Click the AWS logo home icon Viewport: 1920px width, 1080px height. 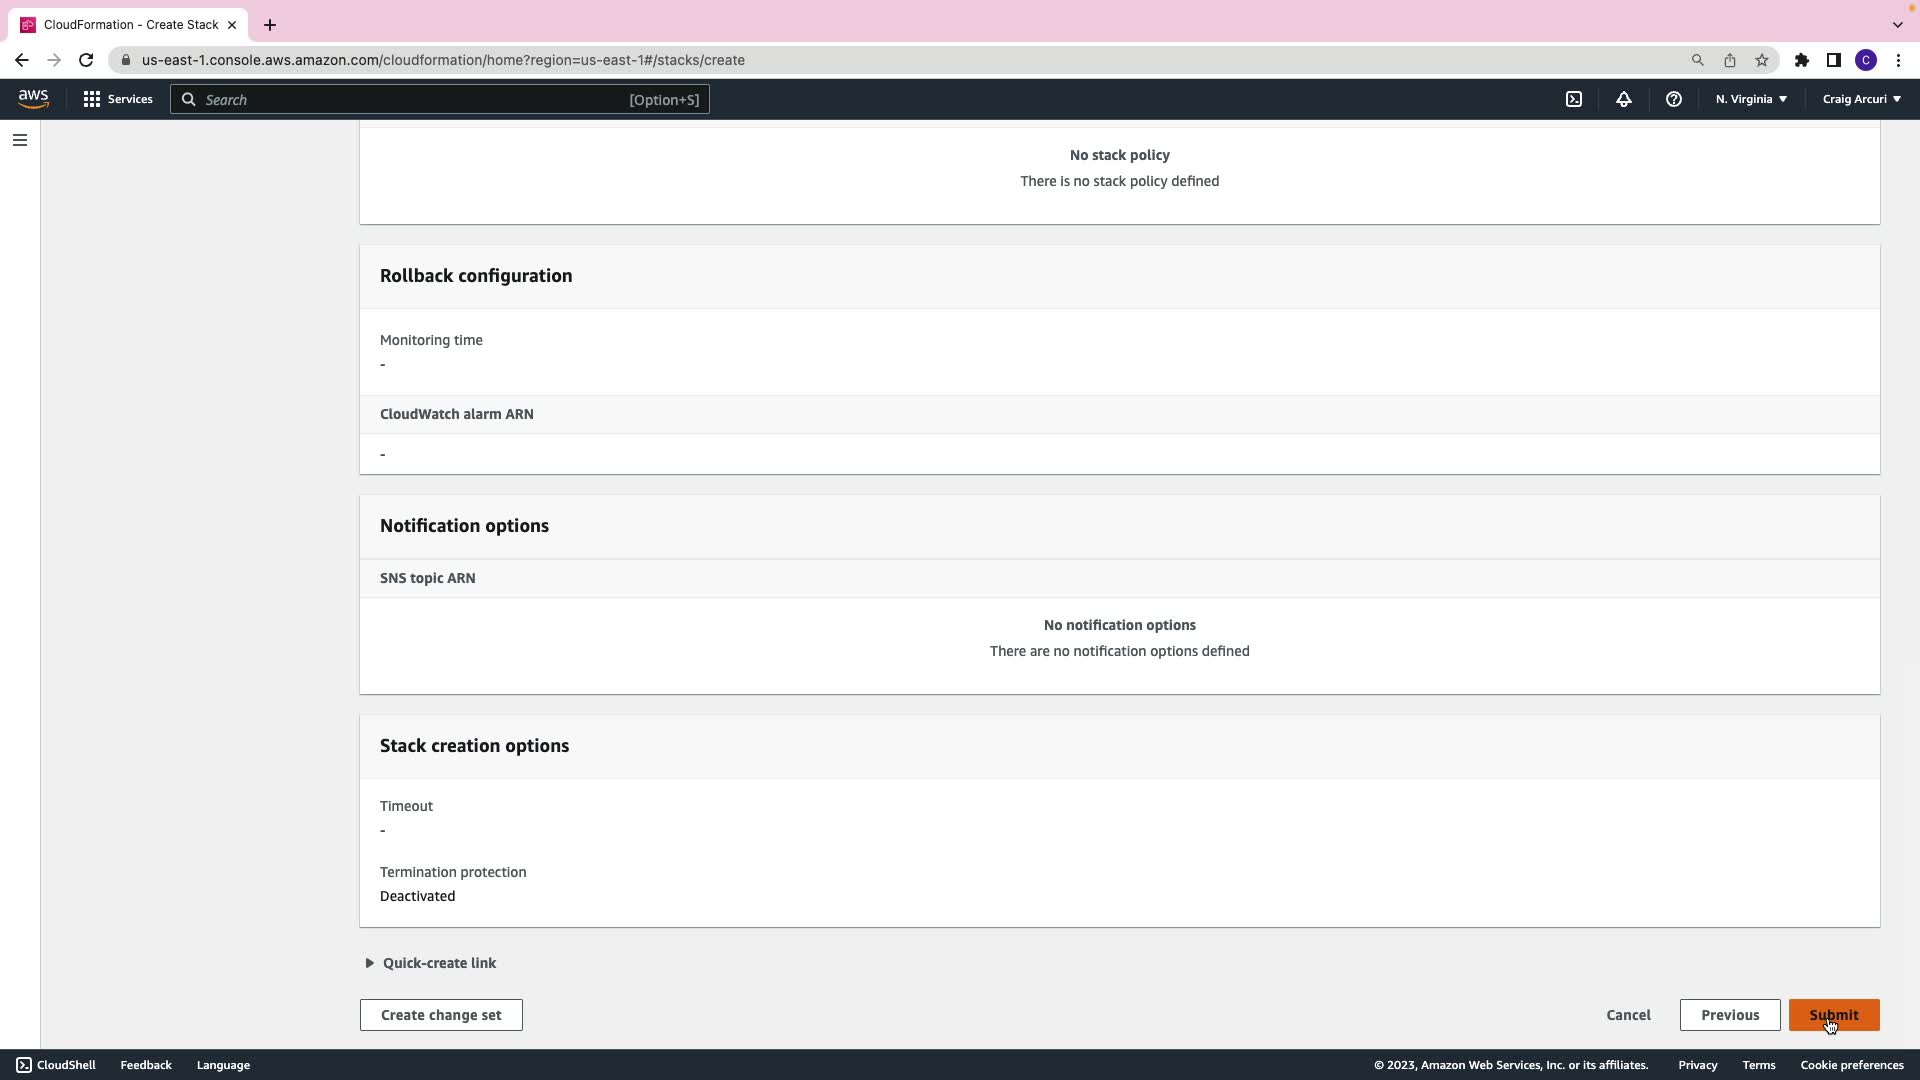pos(33,99)
